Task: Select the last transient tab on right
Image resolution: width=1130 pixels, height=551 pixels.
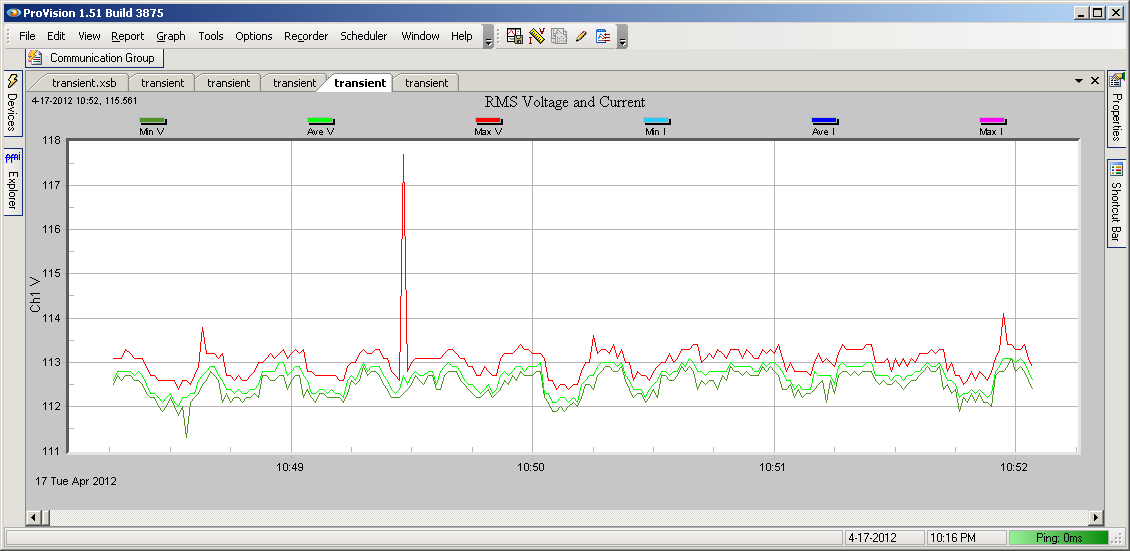Action: point(427,83)
